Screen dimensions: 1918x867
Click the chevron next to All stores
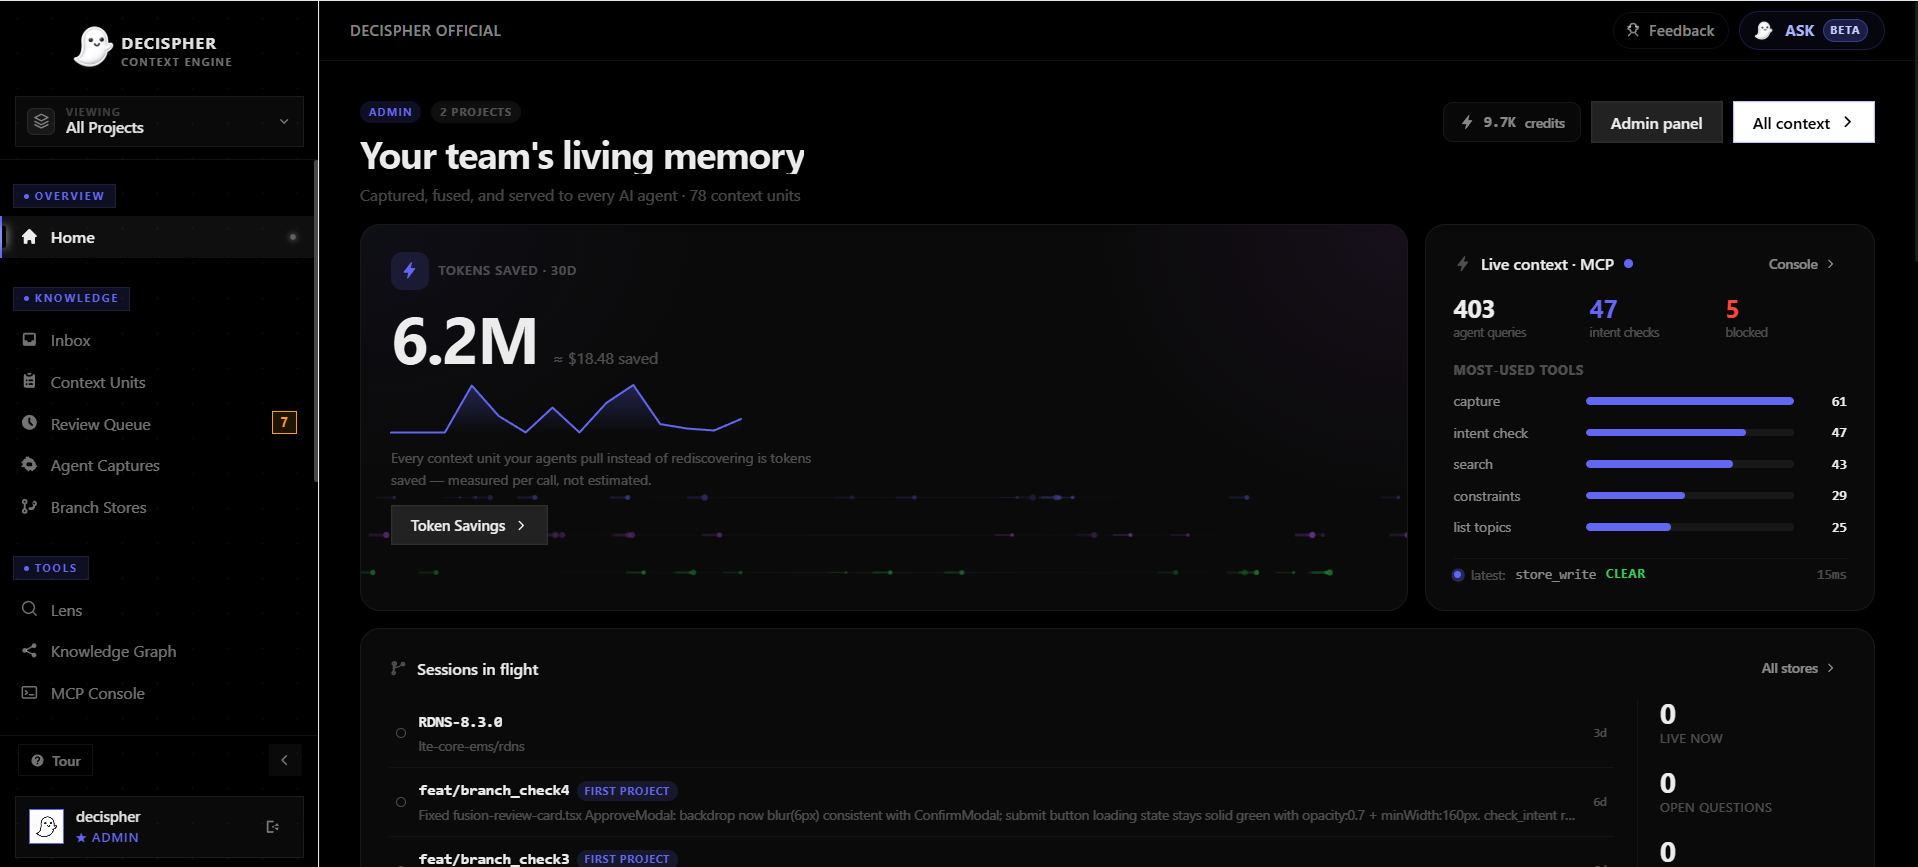click(x=1831, y=668)
